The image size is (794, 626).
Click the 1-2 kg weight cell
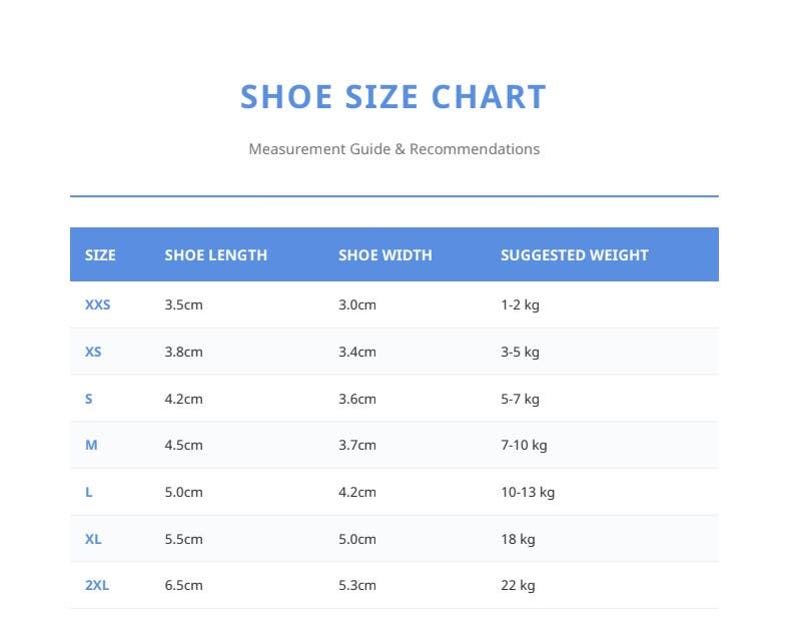(x=520, y=305)
